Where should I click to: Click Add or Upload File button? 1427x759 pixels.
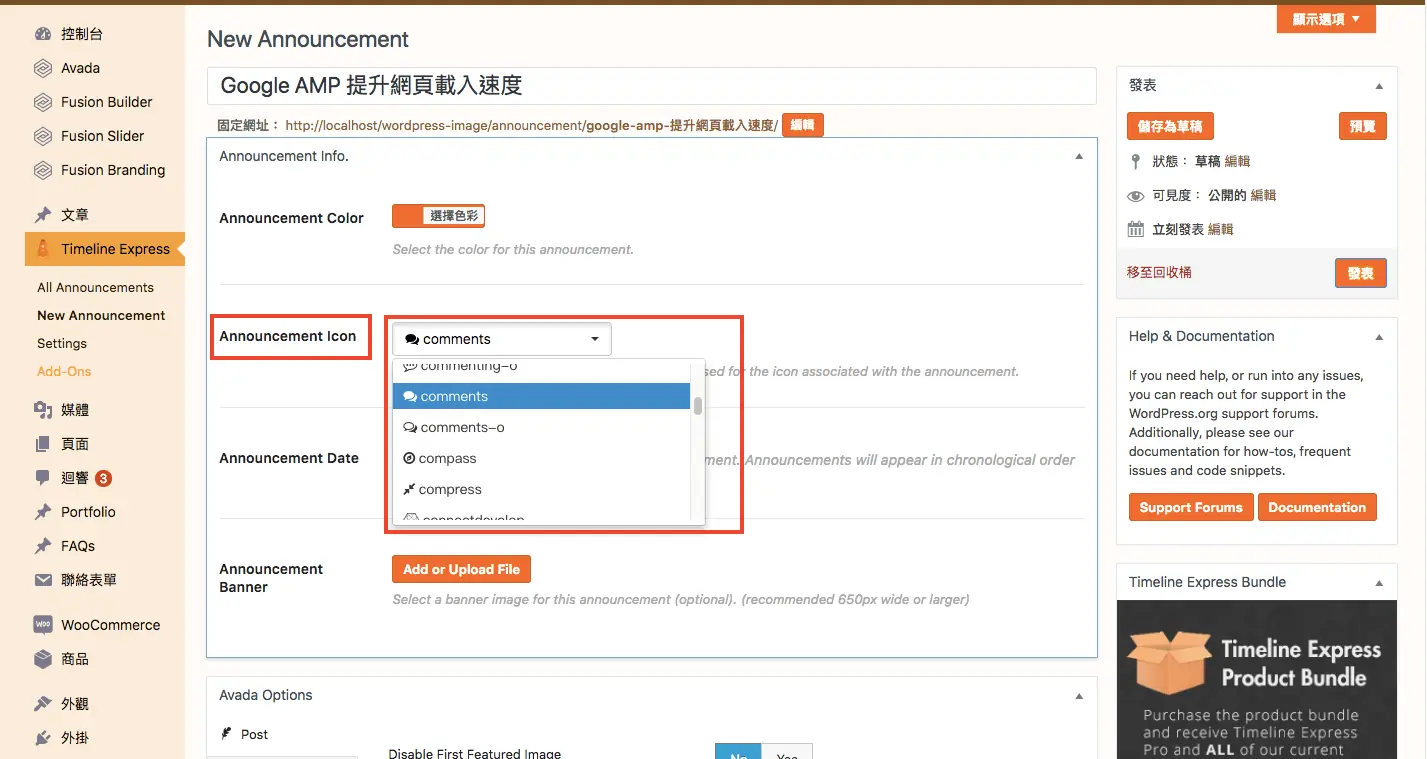tap(461, 569)
